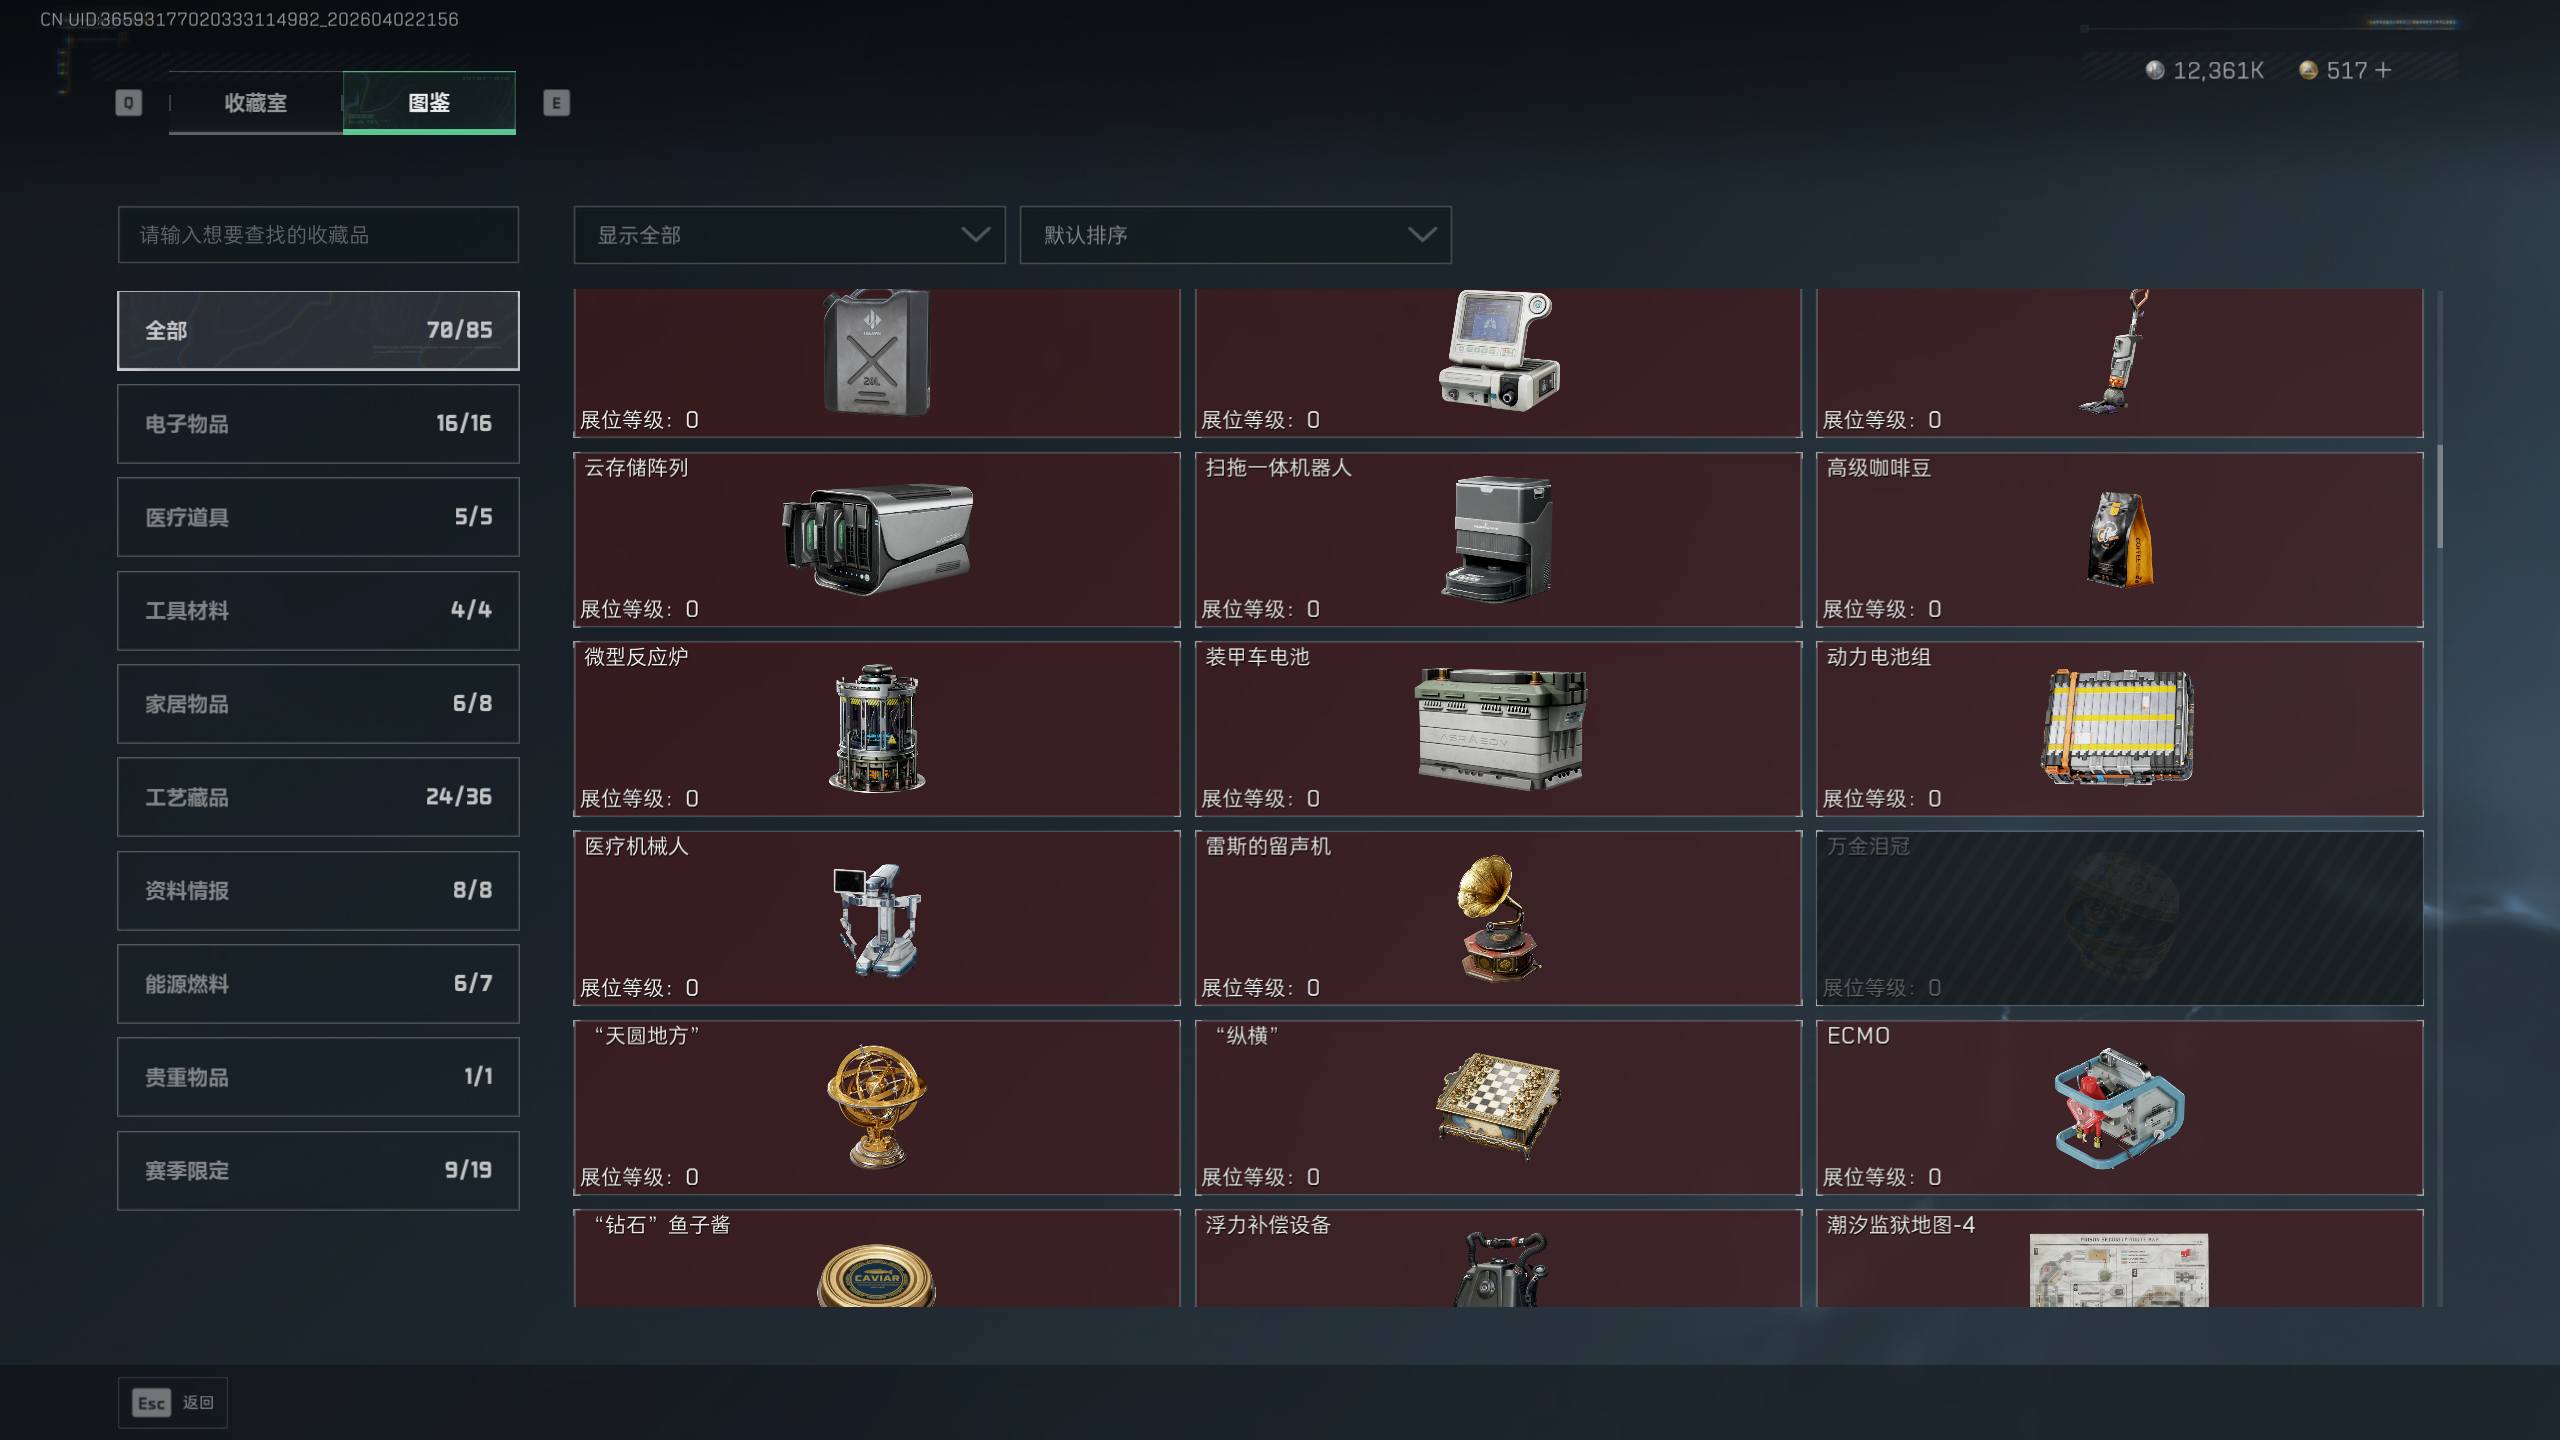Screen dimensions: 2560x1440
Task: Open the 扫拖一体机器人 robot item
Action: [1498, 540]
